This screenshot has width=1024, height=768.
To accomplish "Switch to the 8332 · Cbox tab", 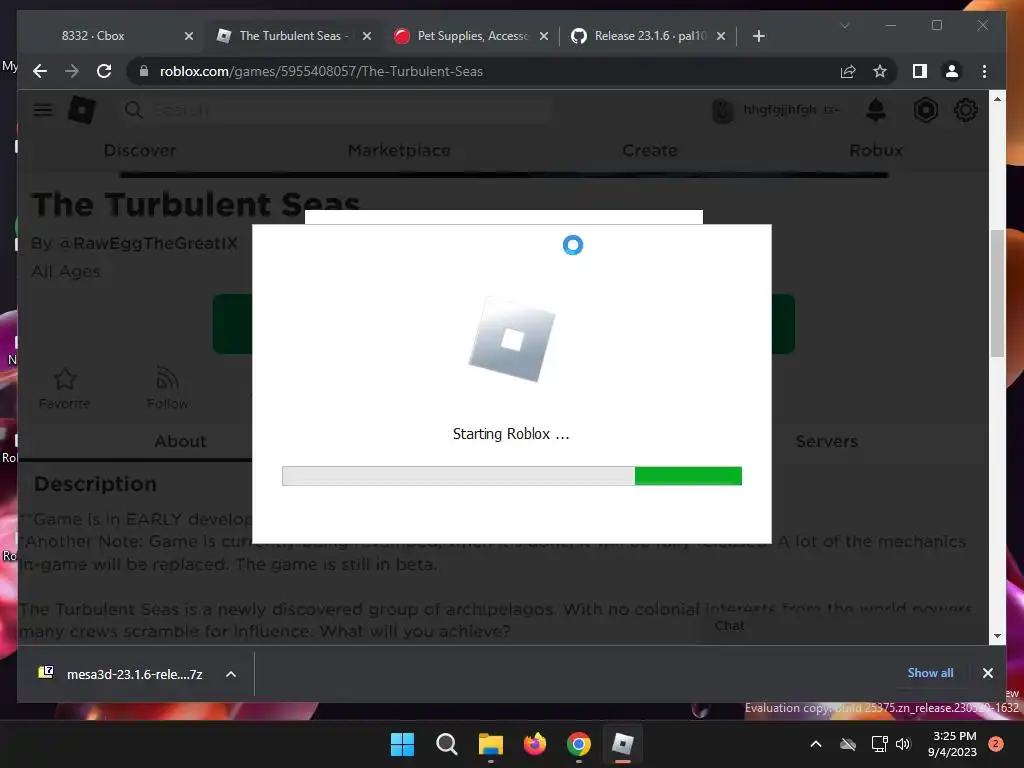I will click(x=93, y=36).
